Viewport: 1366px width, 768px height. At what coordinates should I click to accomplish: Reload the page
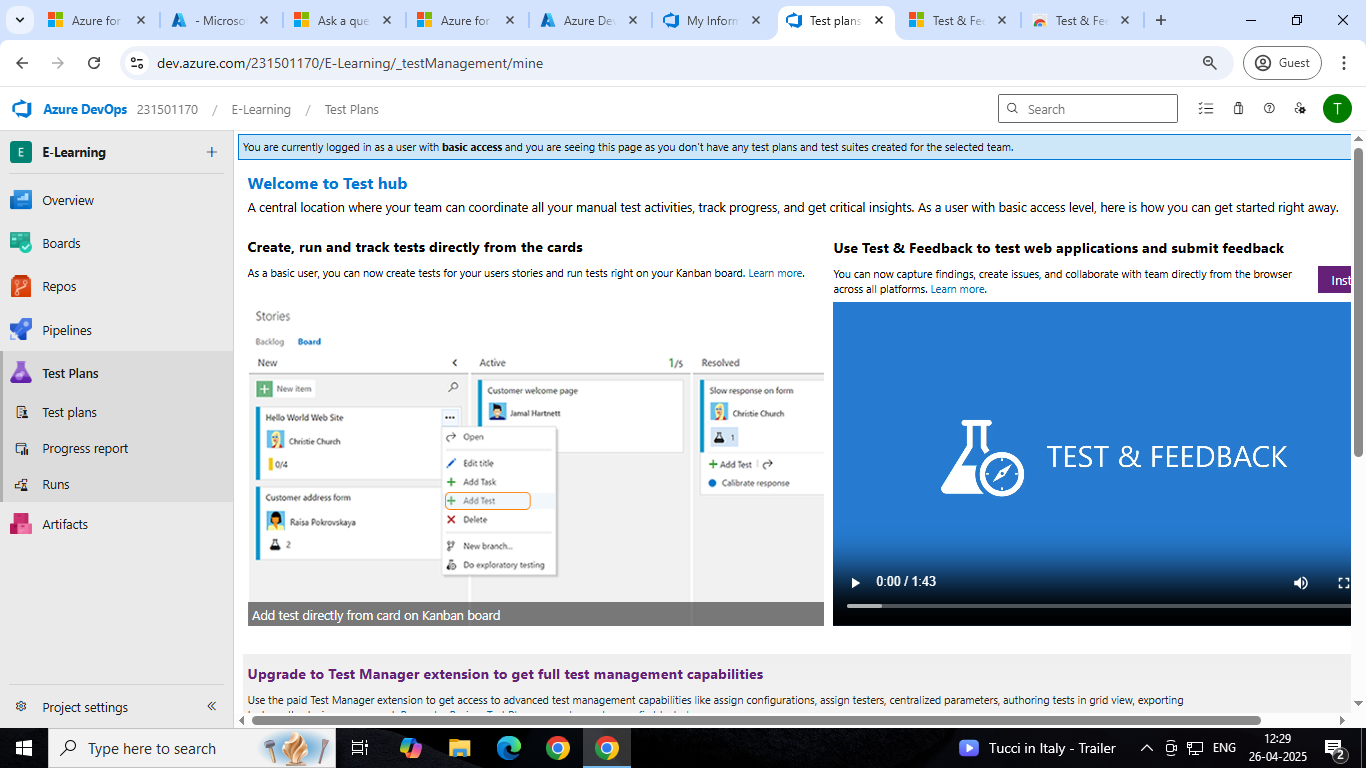point(94,62)
